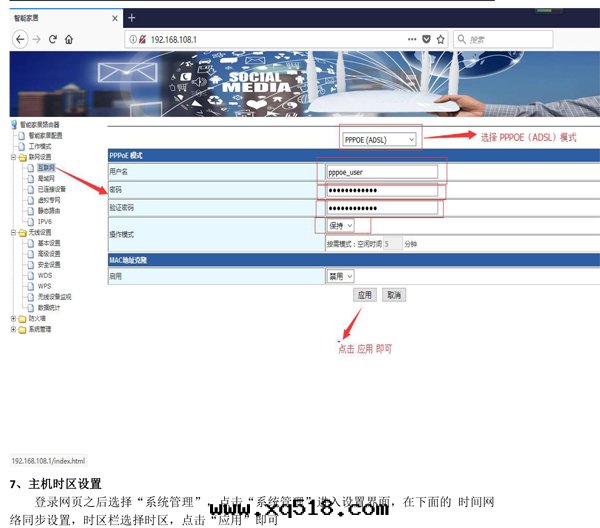Open the 禁用 MAC clone dropdown

pyautogui.click(x=341, y=275)
